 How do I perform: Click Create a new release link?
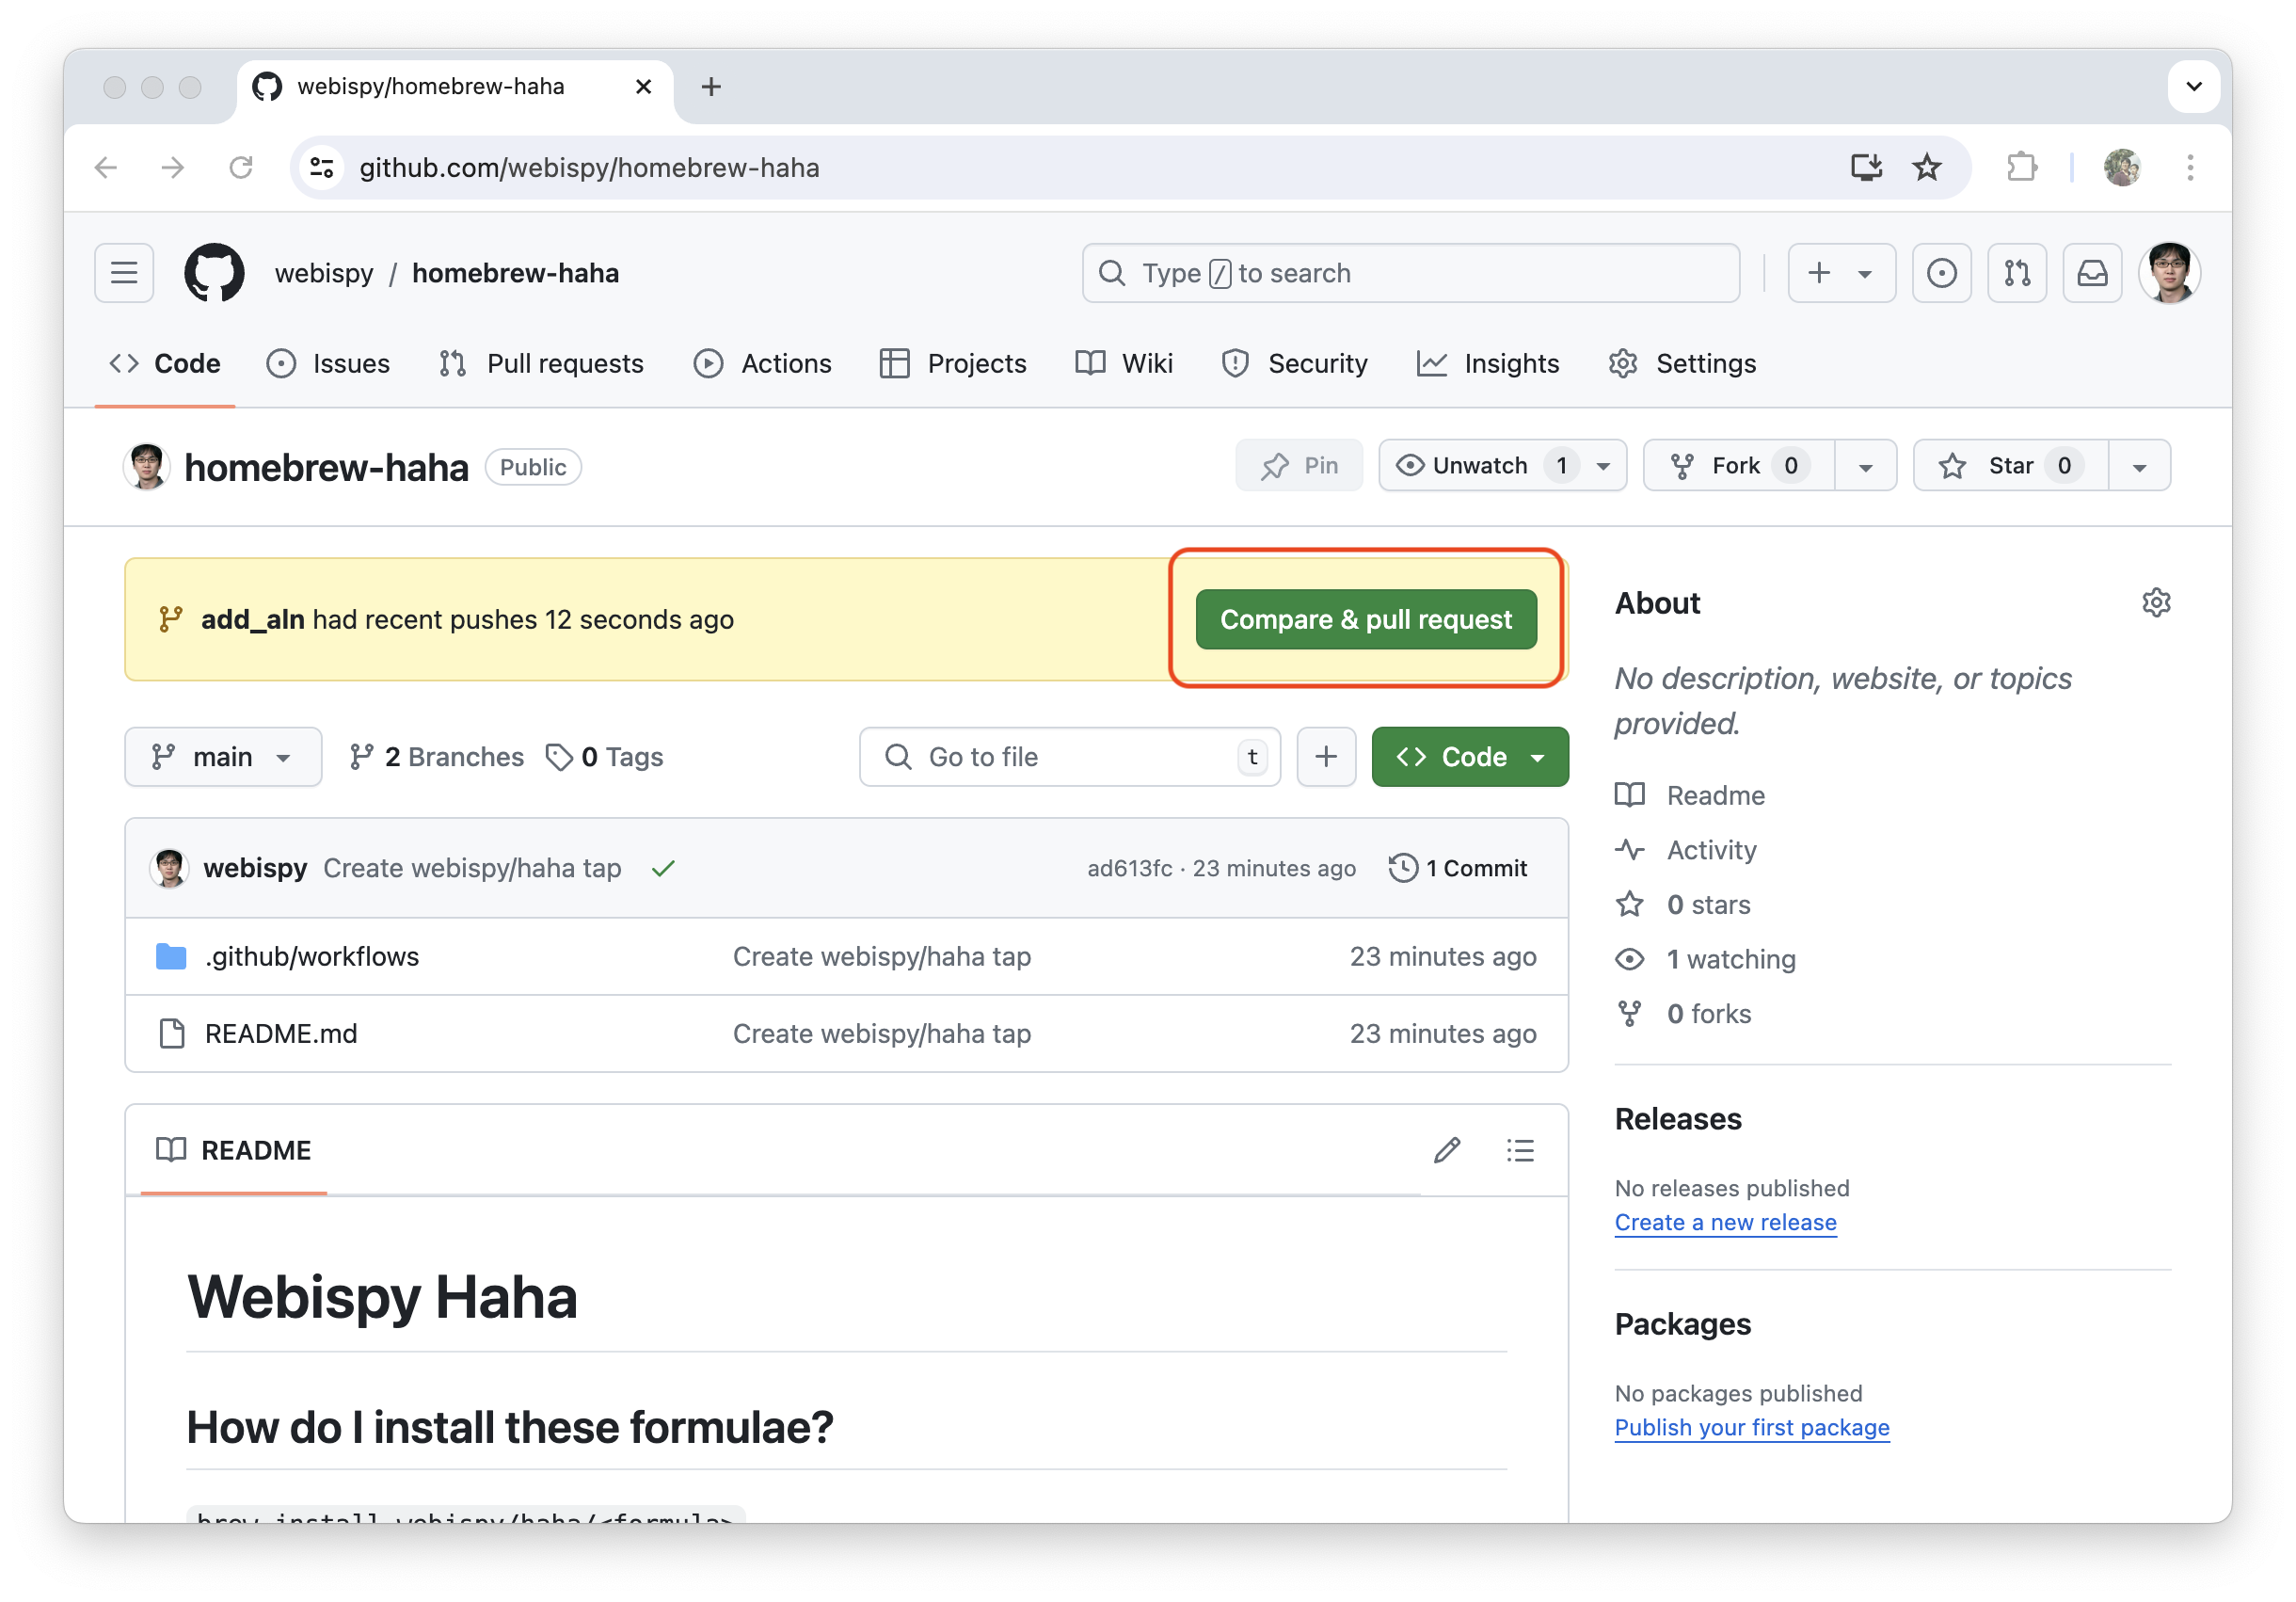click(1725, 1222)
